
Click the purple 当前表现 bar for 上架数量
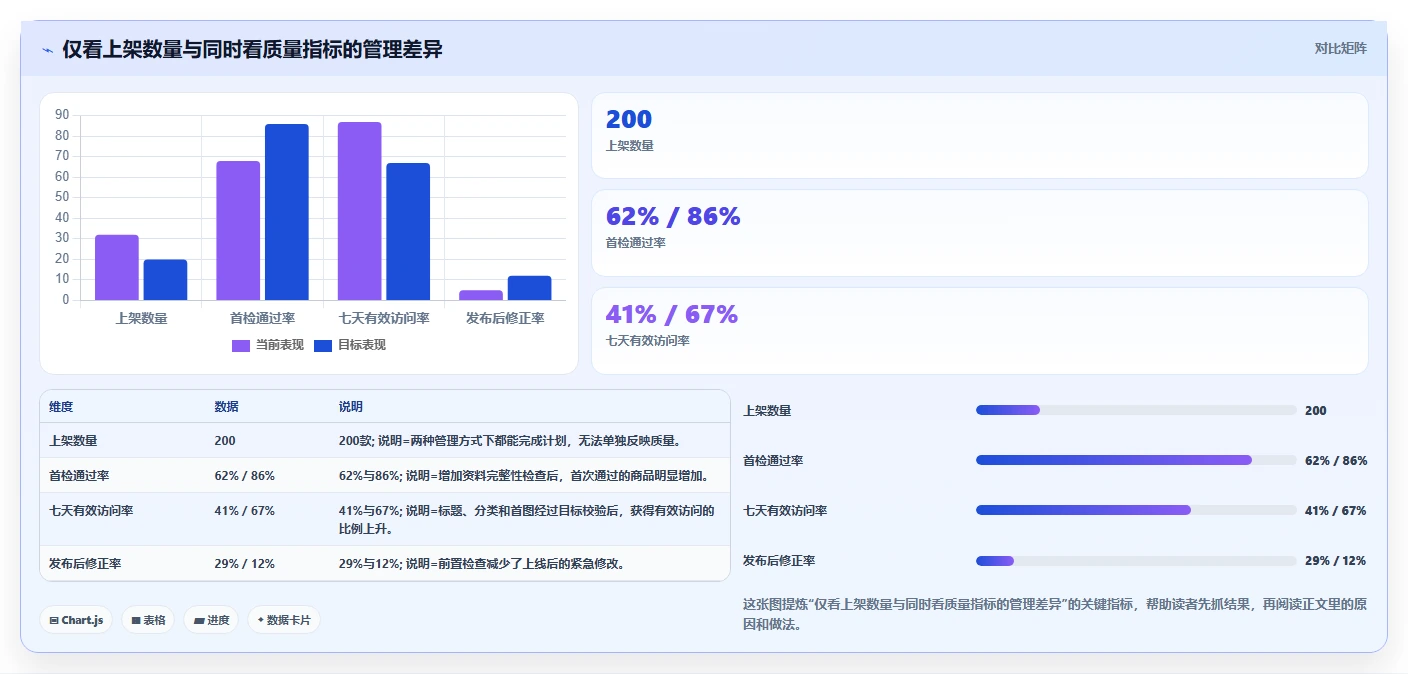tap(117, 267)
